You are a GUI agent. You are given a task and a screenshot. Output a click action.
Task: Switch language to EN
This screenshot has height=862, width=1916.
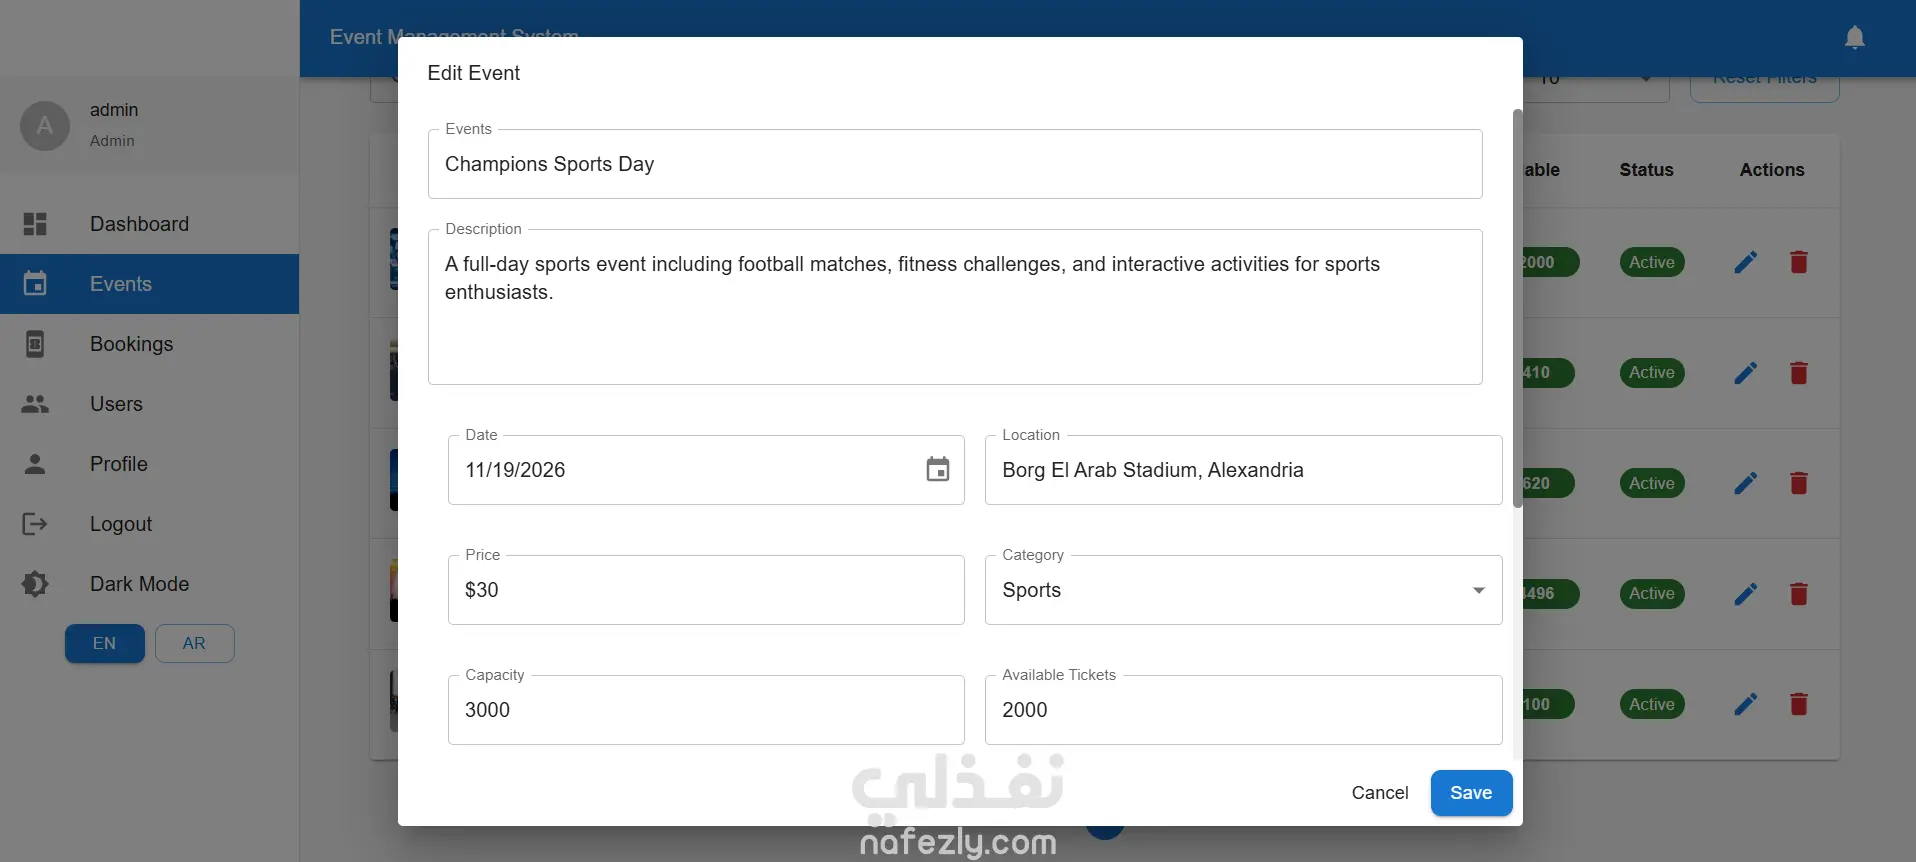click(x=105, y=644)
